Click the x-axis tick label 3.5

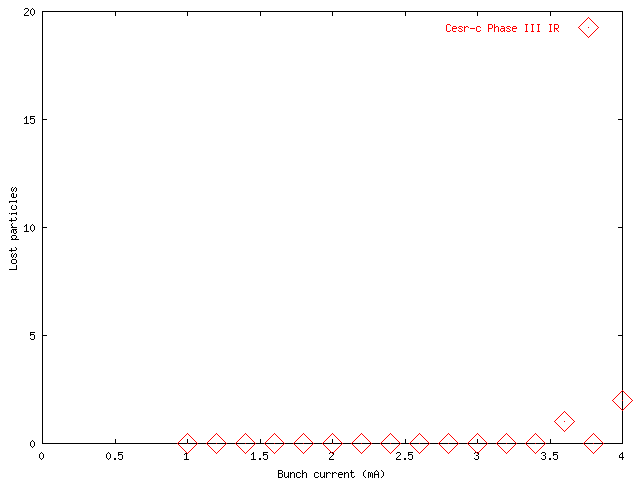[x=549, y=456]
